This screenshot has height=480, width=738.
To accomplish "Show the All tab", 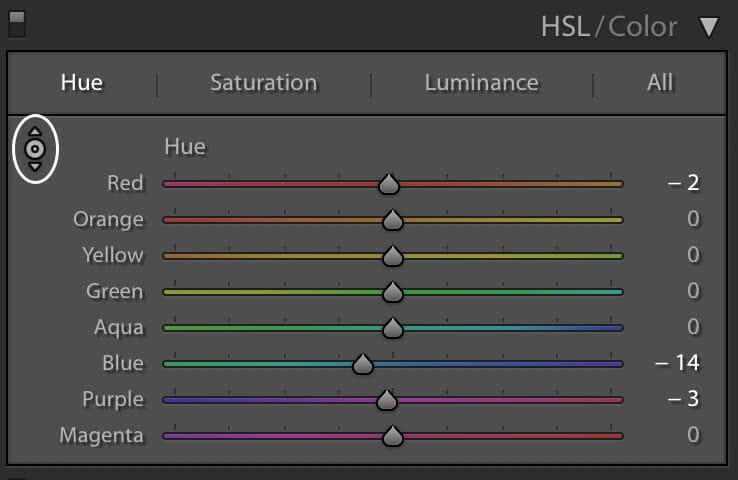I will pyautogui.click(x=660, y=82).
